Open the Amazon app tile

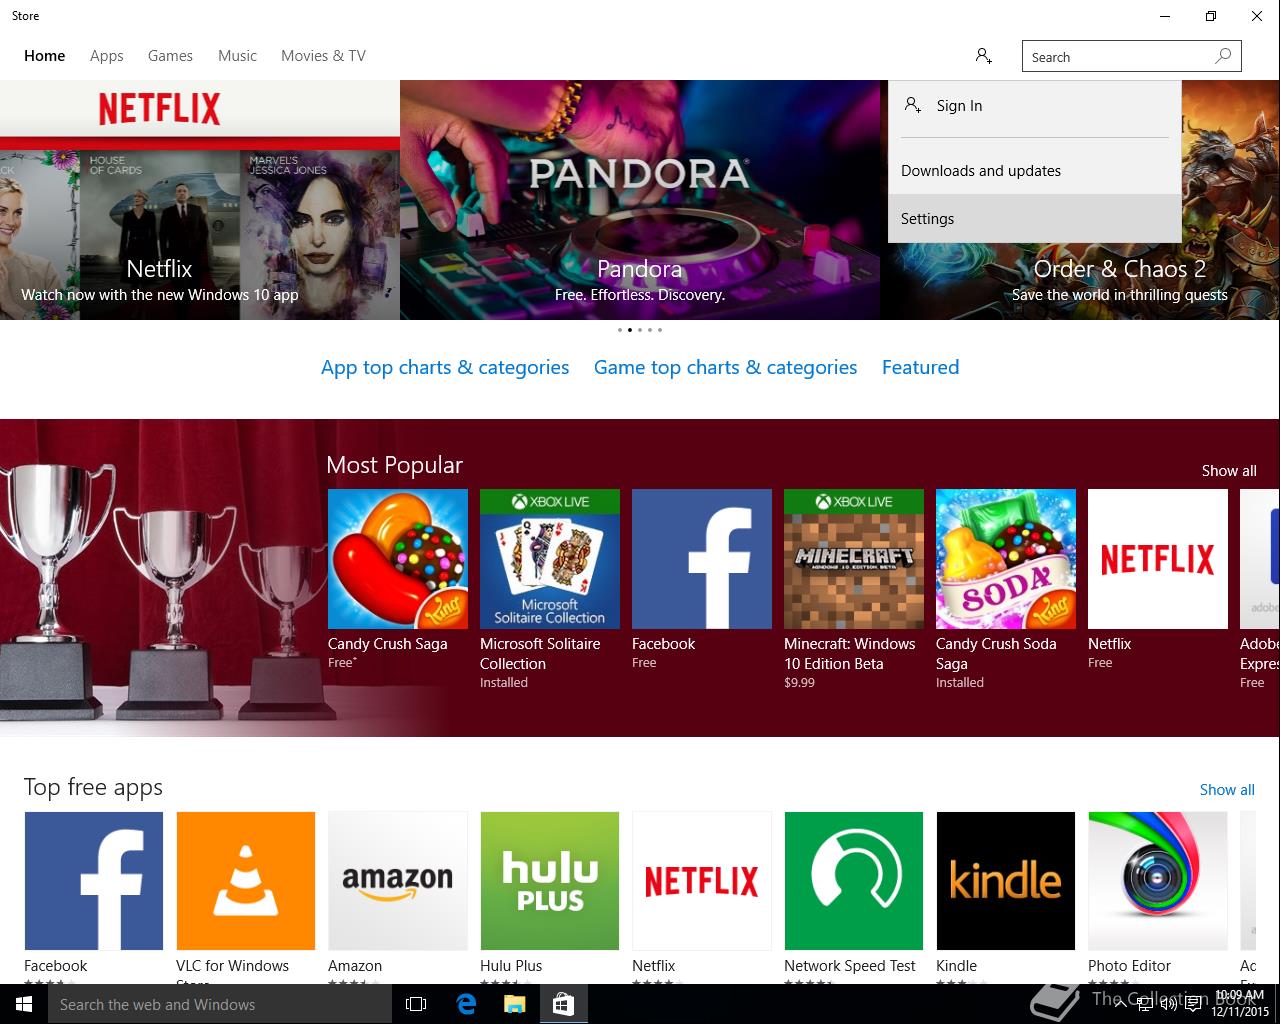397,881
